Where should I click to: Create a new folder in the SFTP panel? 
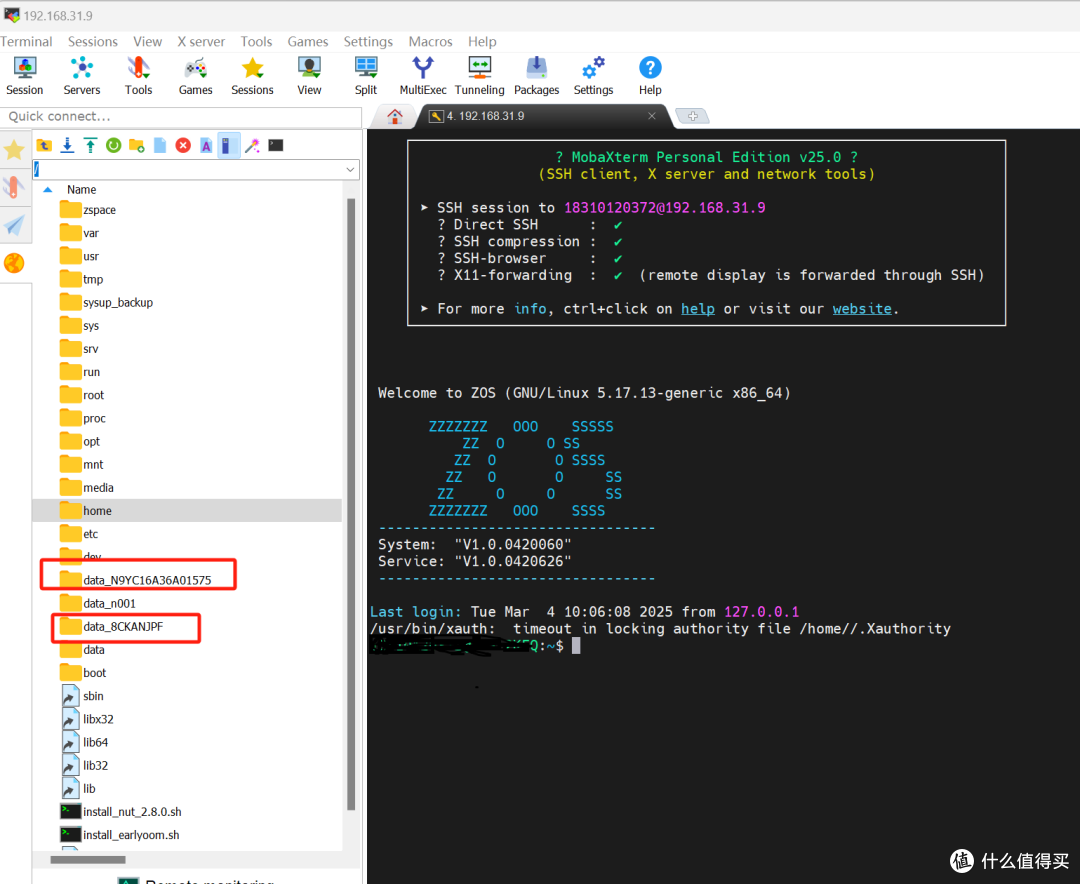coord(136,145)
